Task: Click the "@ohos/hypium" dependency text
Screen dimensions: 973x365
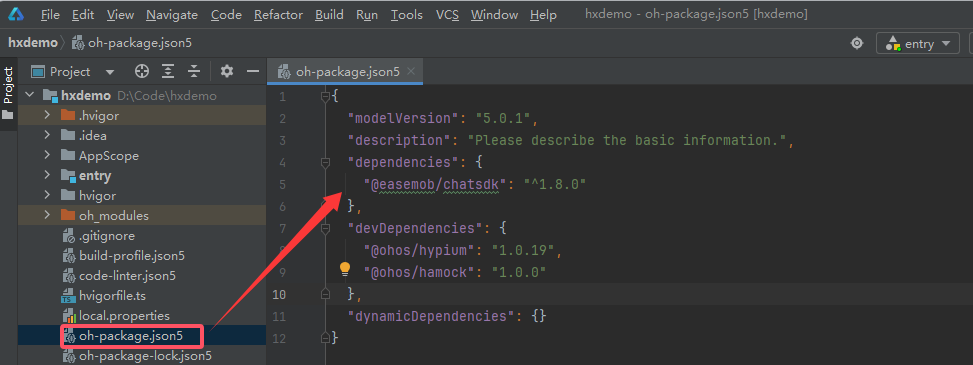Action: coord(420,251)
